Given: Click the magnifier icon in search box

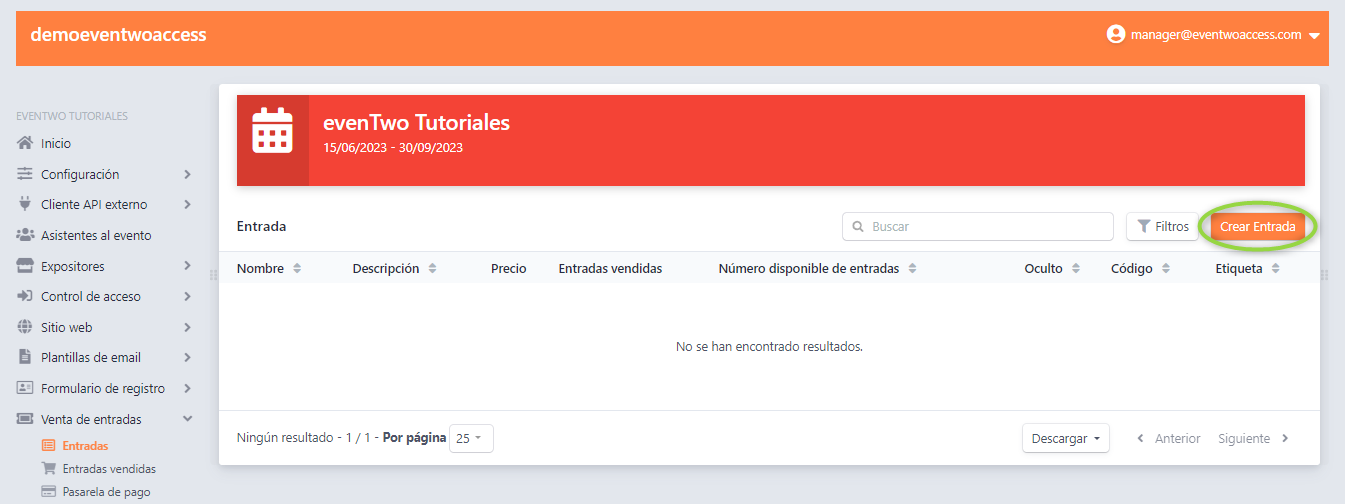Looking at the screenshot, I should tap(858, 227).
